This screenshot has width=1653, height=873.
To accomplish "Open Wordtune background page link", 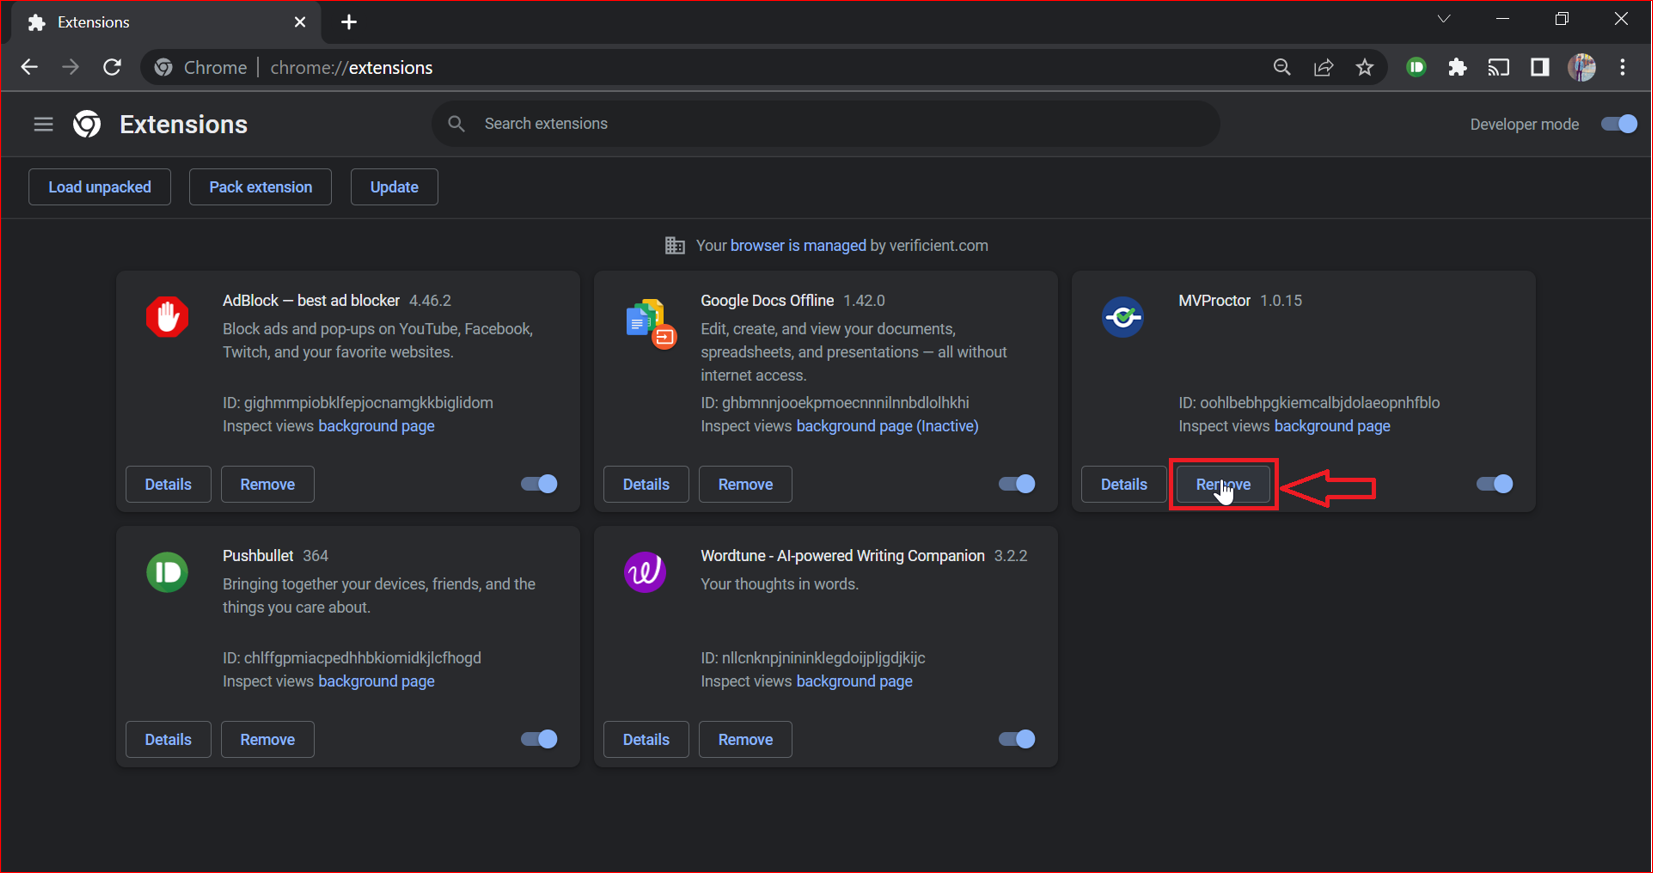I will point(854,681).
